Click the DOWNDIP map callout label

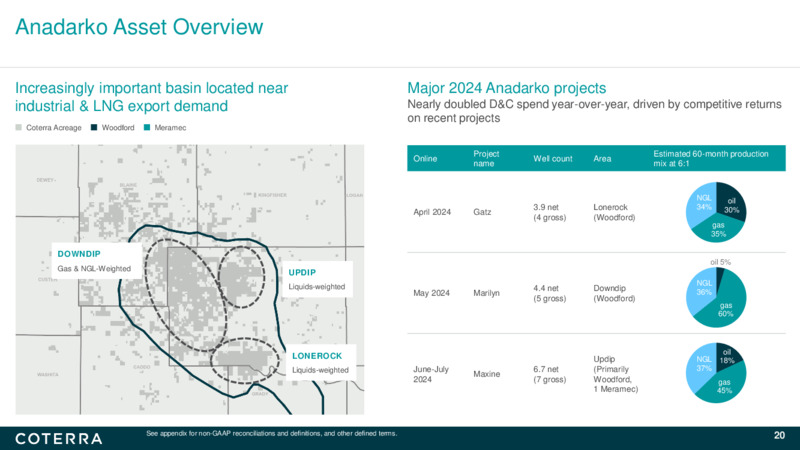(79, 254)
